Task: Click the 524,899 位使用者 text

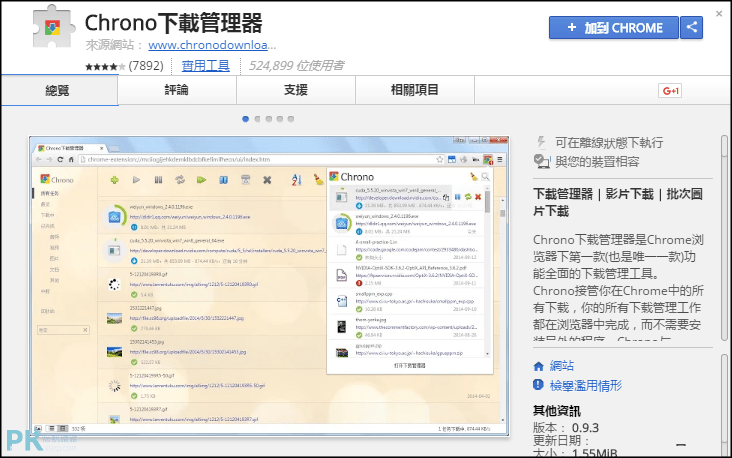Action: (296, 66)
